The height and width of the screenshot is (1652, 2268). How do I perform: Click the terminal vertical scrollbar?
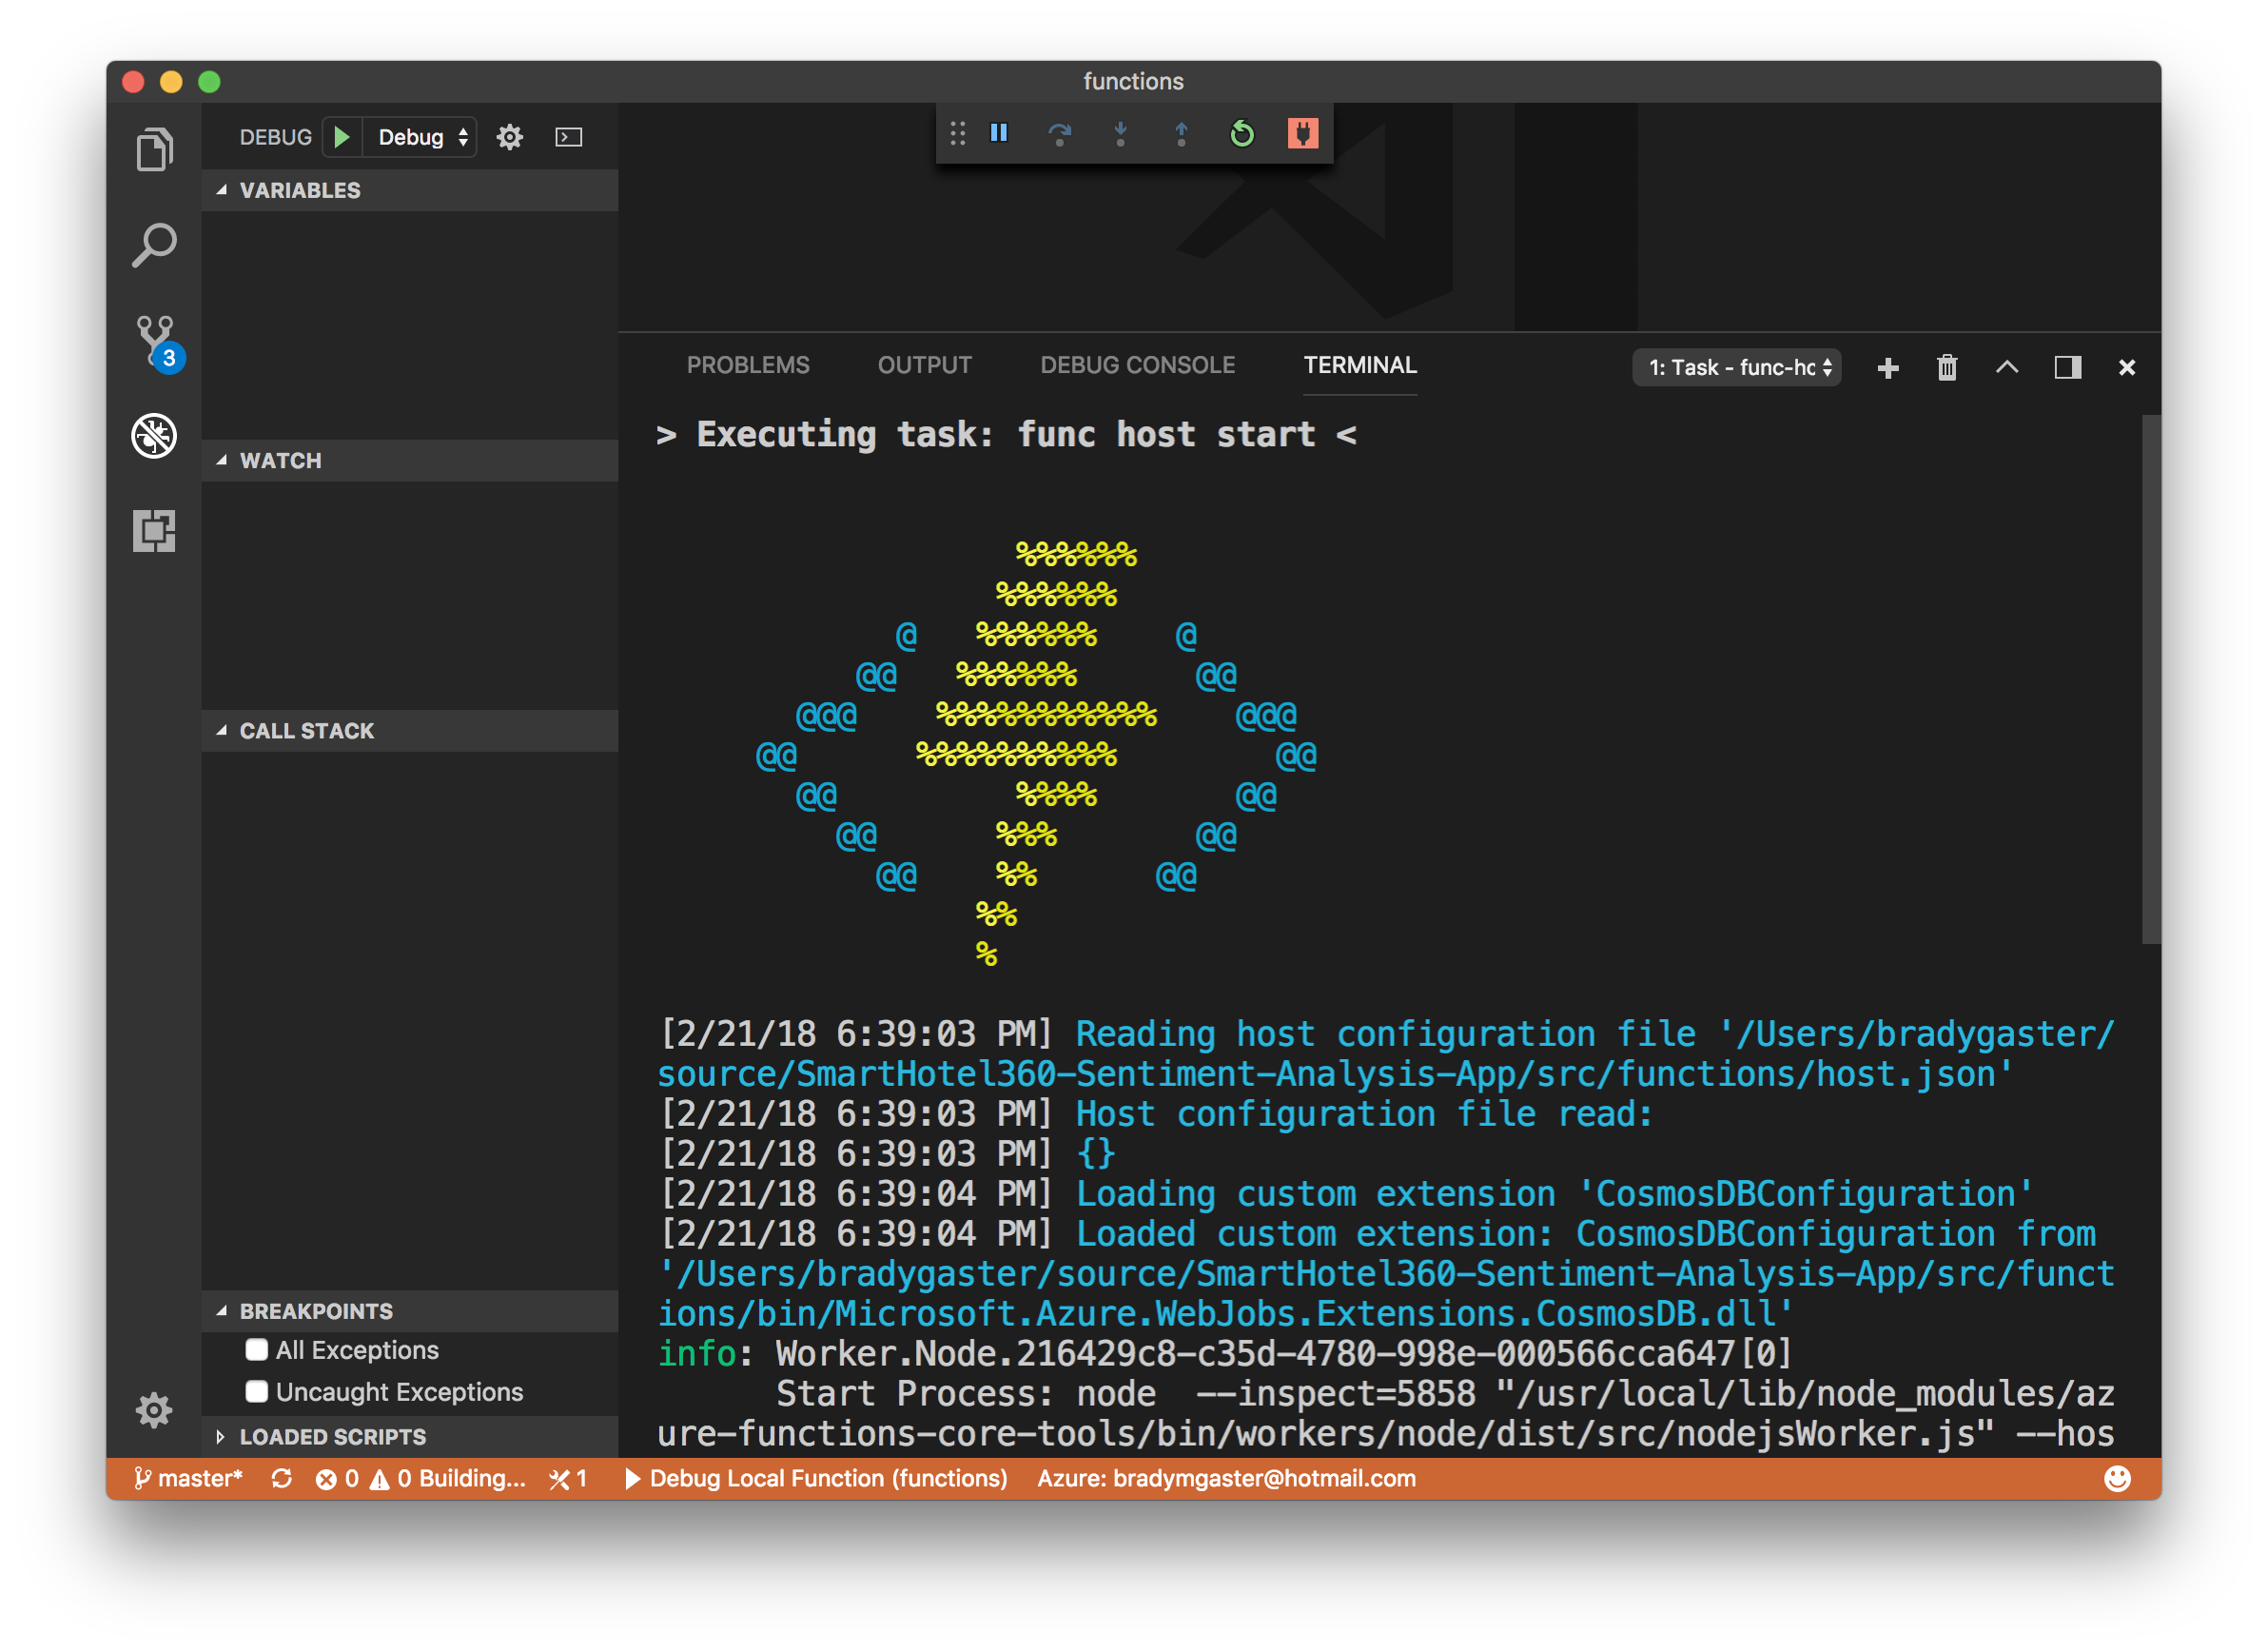(2150, 680)
